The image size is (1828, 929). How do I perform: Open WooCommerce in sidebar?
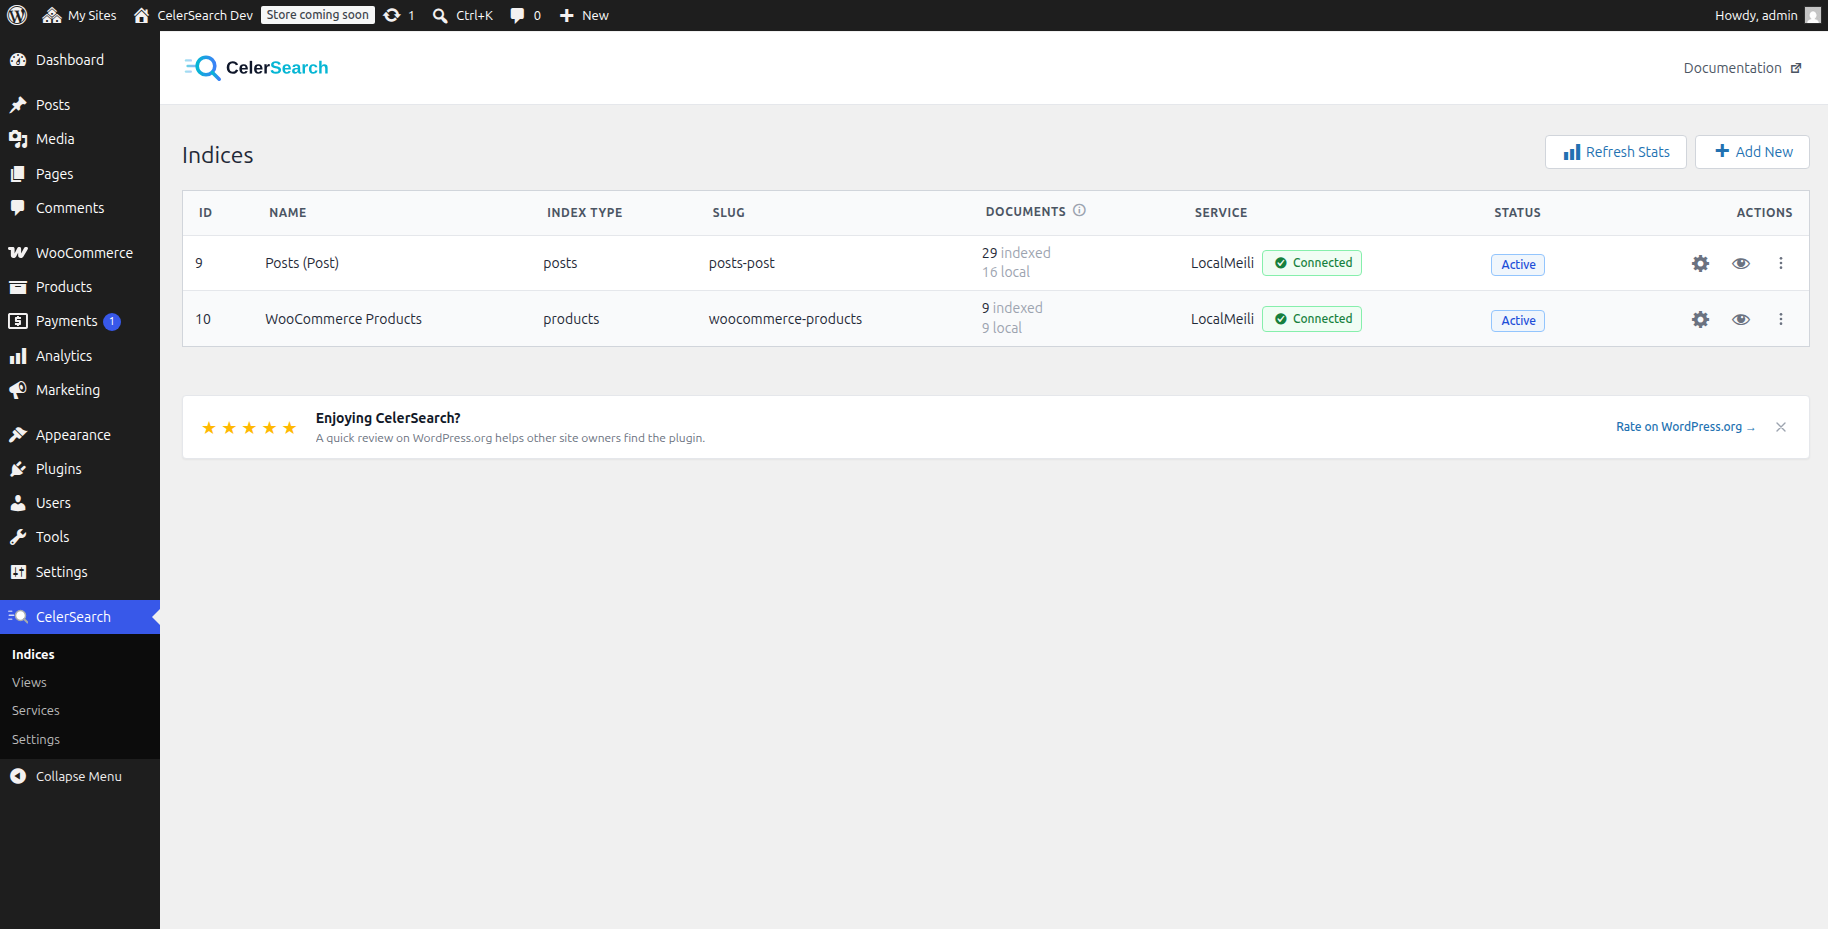tap(80, 253)
